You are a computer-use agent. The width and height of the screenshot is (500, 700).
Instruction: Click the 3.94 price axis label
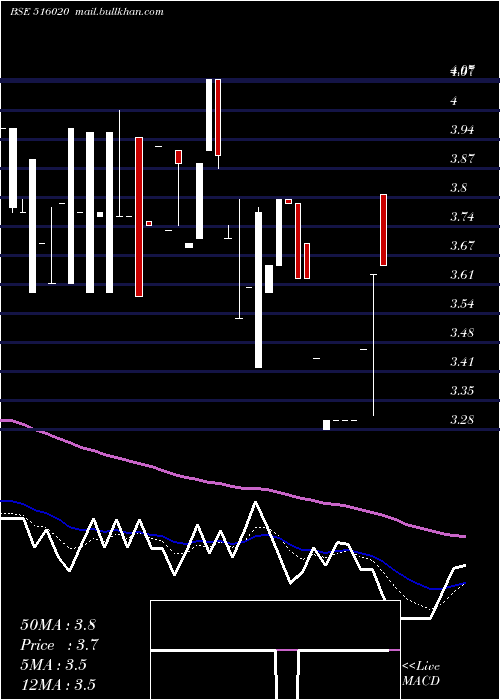462,130
